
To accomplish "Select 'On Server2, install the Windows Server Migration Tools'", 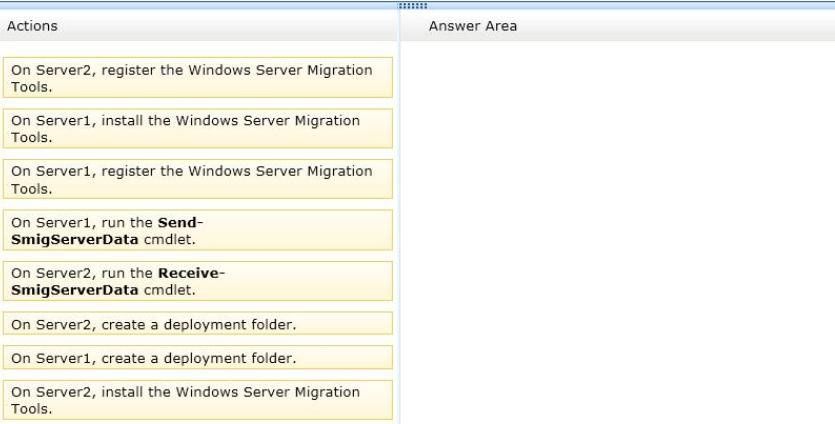I will (198, 400).
